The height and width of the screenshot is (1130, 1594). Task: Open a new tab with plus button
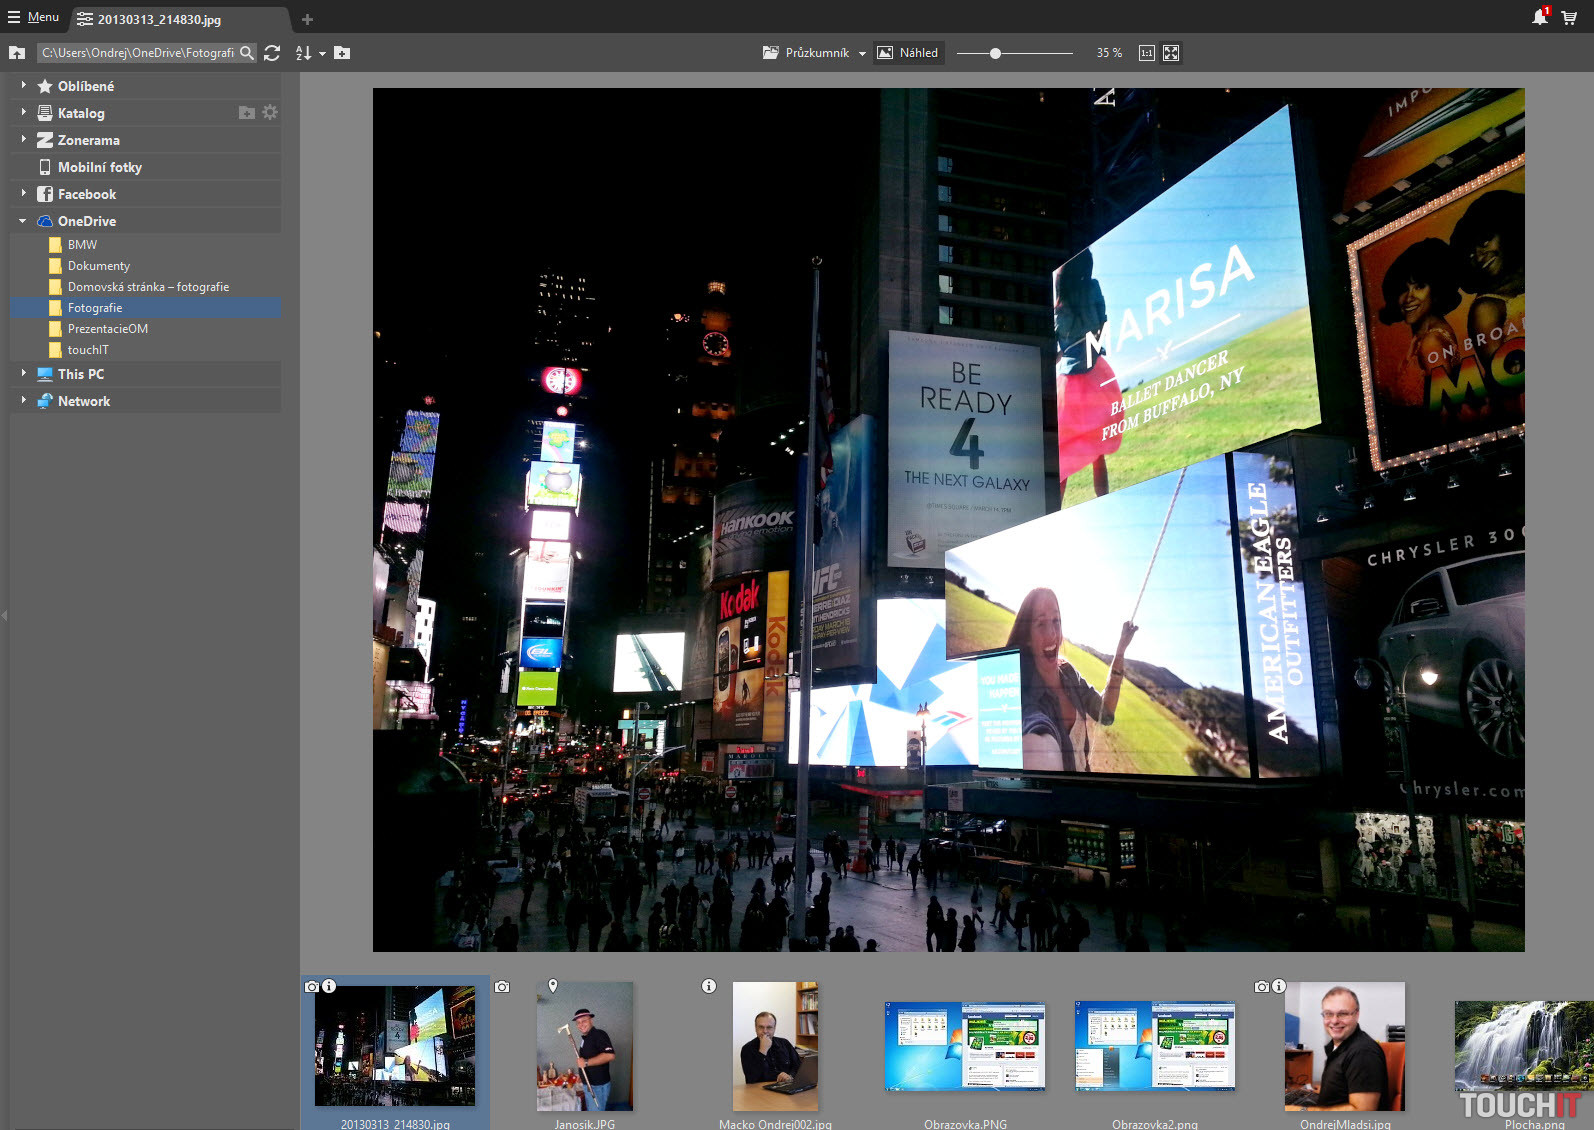pos(307,19)
